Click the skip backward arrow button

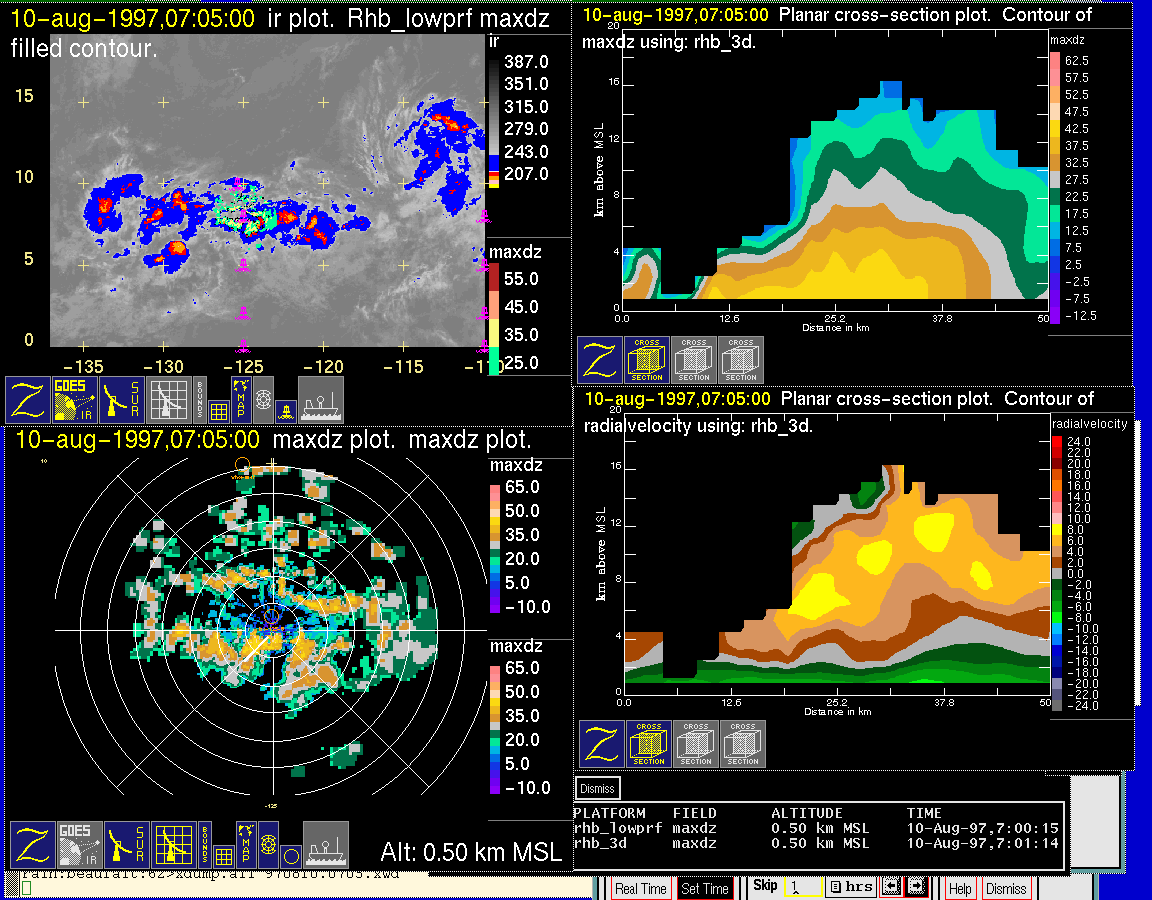point(891,887)
